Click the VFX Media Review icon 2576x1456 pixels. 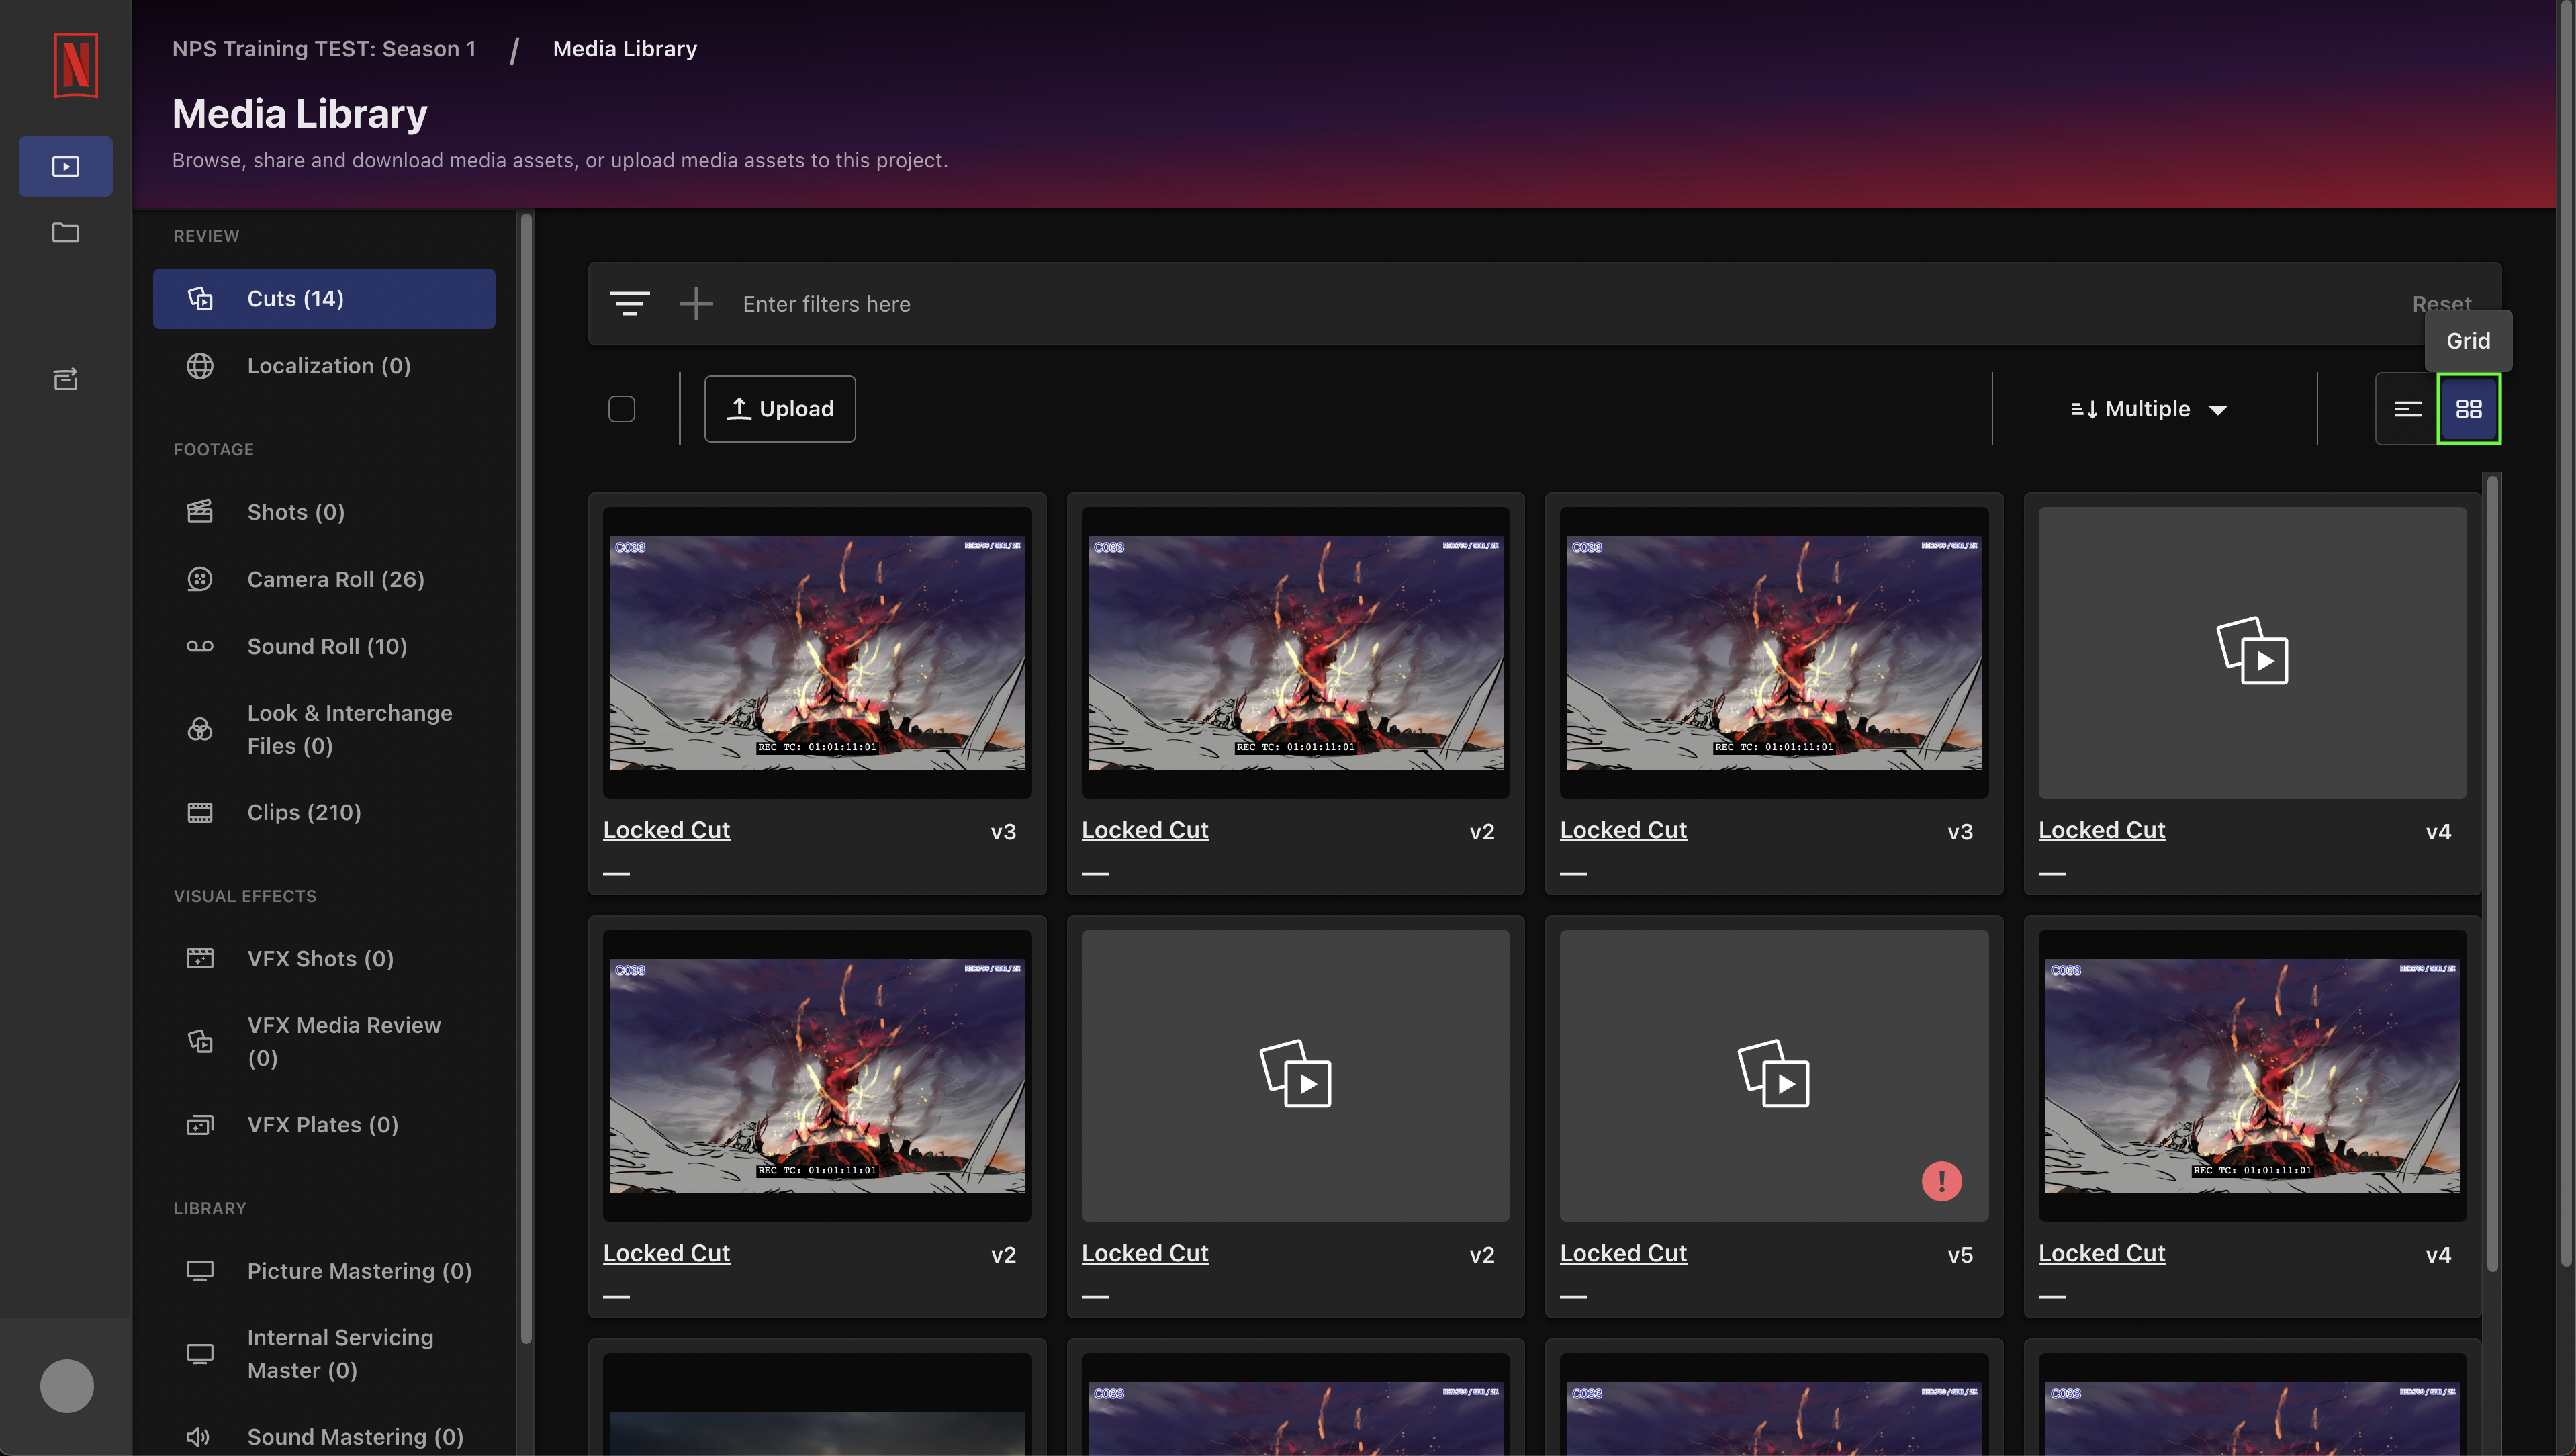point(200,1041)
